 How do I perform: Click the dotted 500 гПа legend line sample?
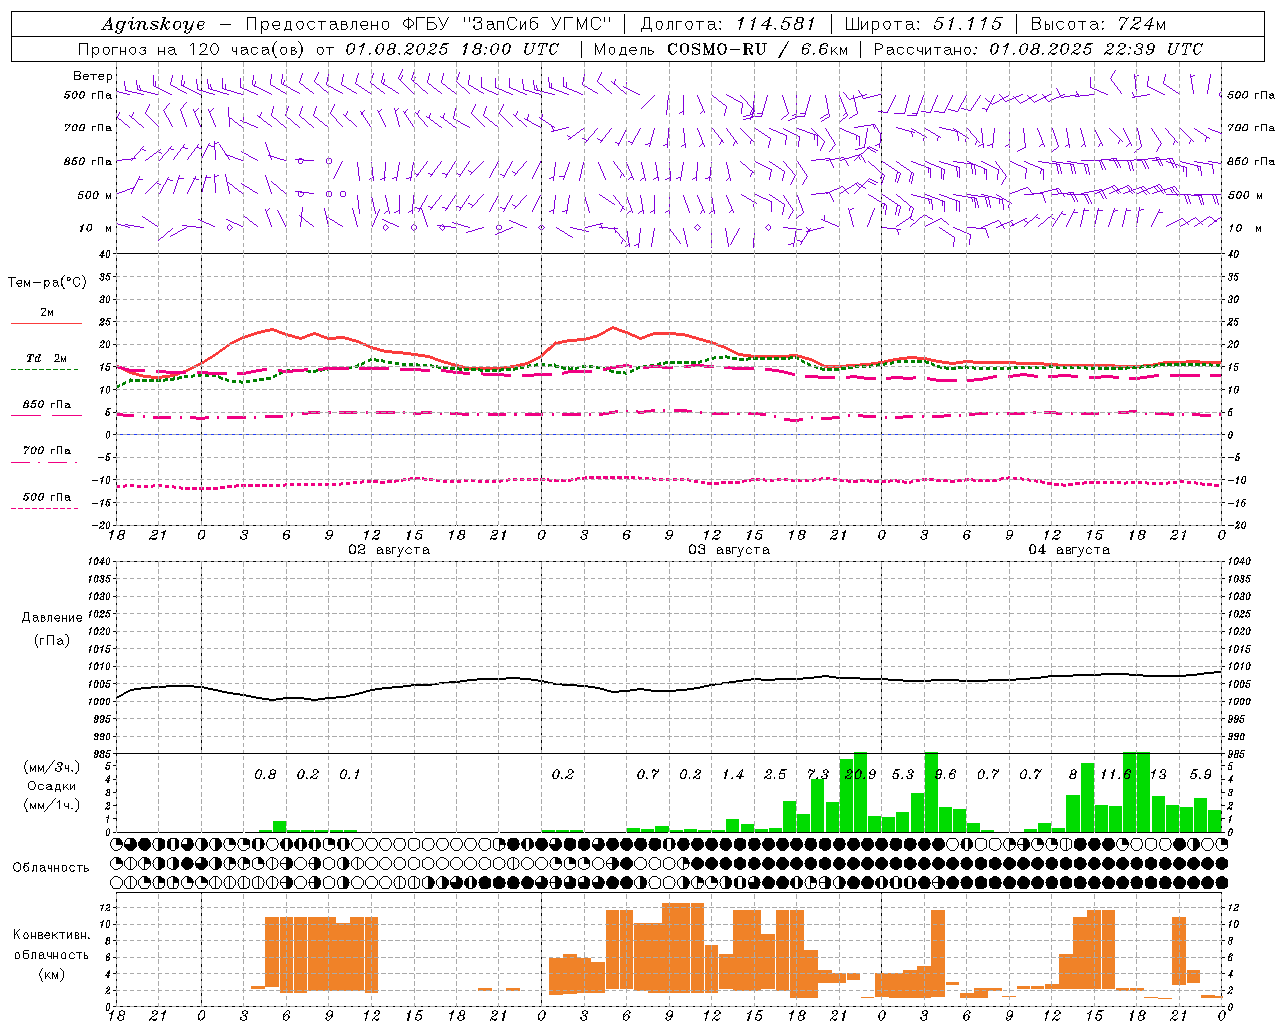tap(46, 508)
